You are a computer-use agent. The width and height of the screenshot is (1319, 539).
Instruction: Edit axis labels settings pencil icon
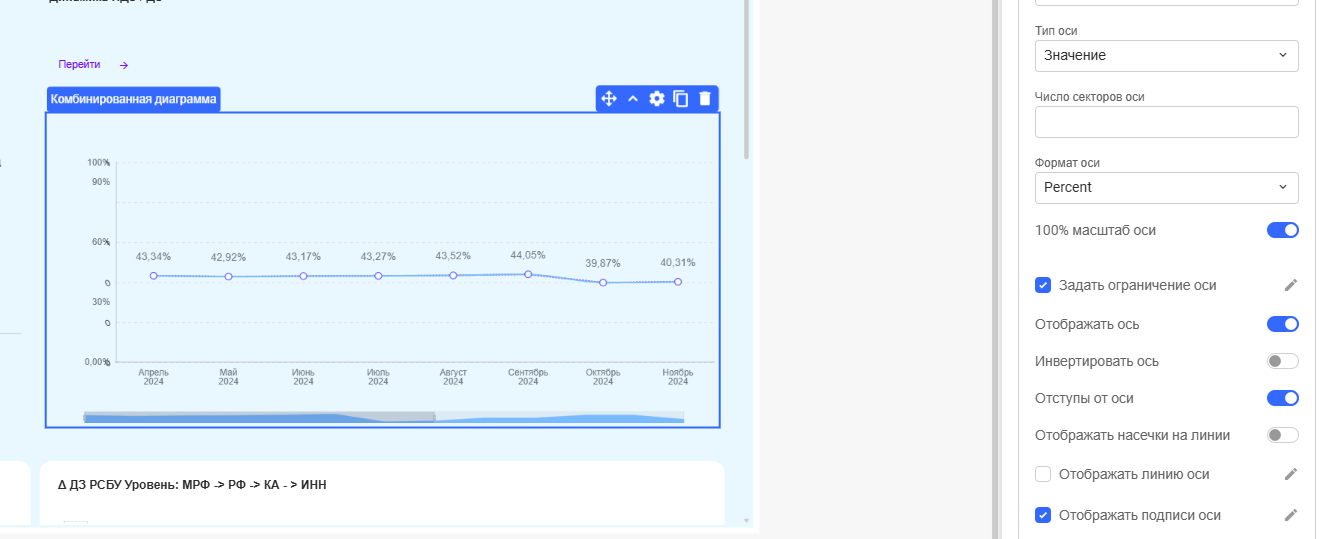1290,515
